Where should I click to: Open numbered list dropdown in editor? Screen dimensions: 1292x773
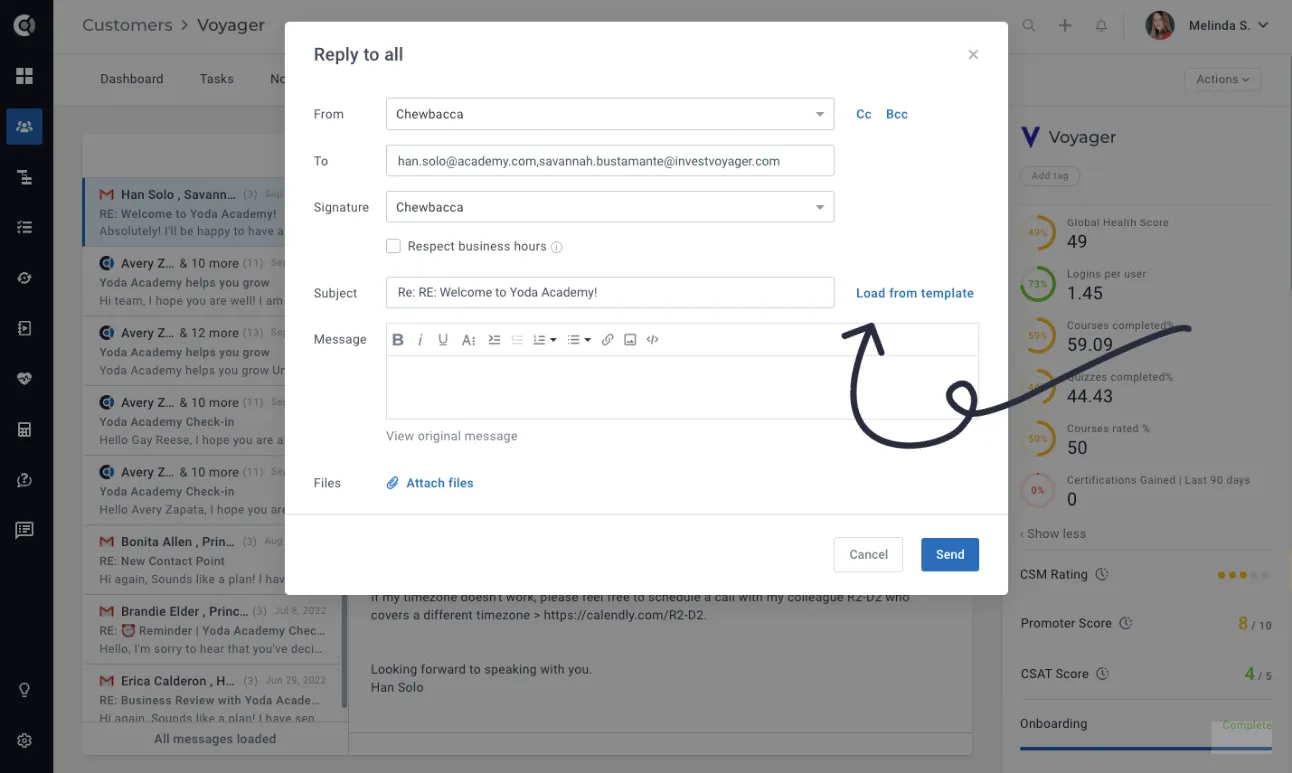[x=545, y=340]
